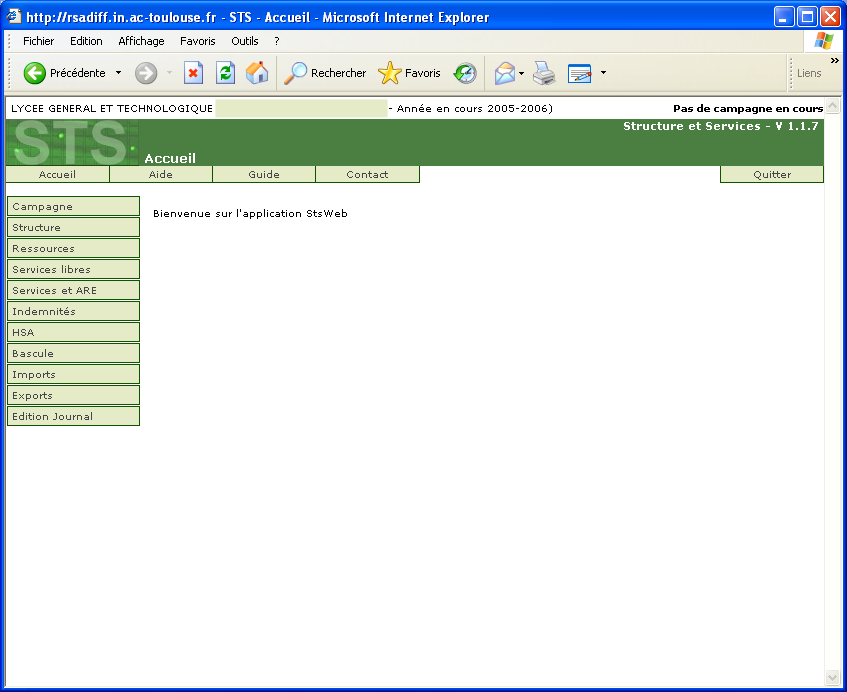Open the ? help menu
The image size is (847, 692).
point(277,41)
